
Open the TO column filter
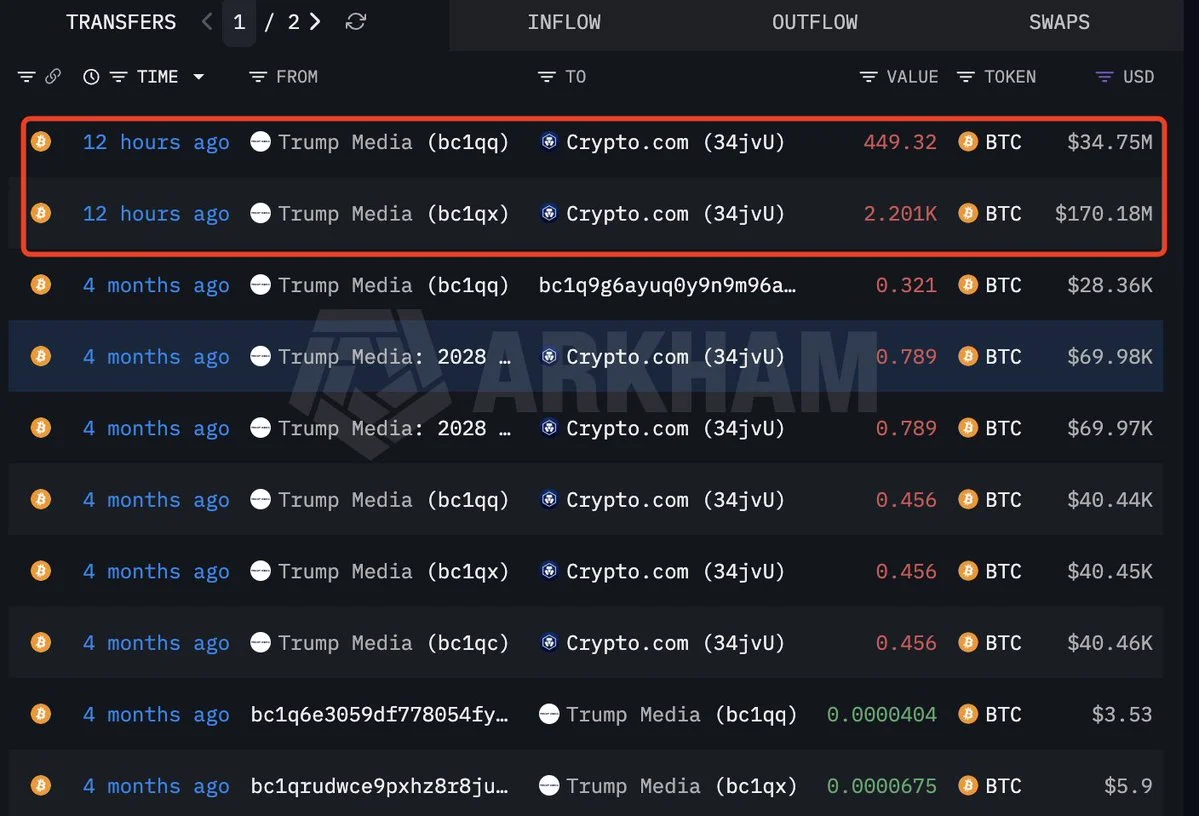(x=547, y=76)
